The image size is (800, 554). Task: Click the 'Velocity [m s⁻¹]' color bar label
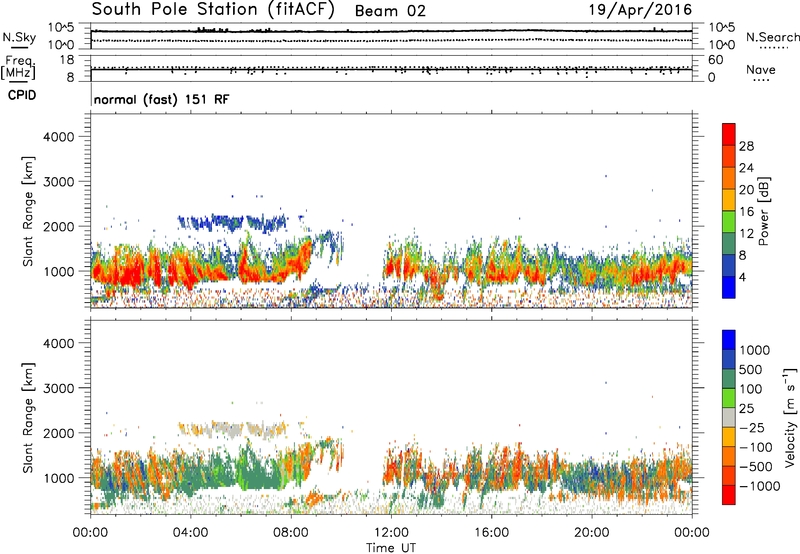pos(790,417)
